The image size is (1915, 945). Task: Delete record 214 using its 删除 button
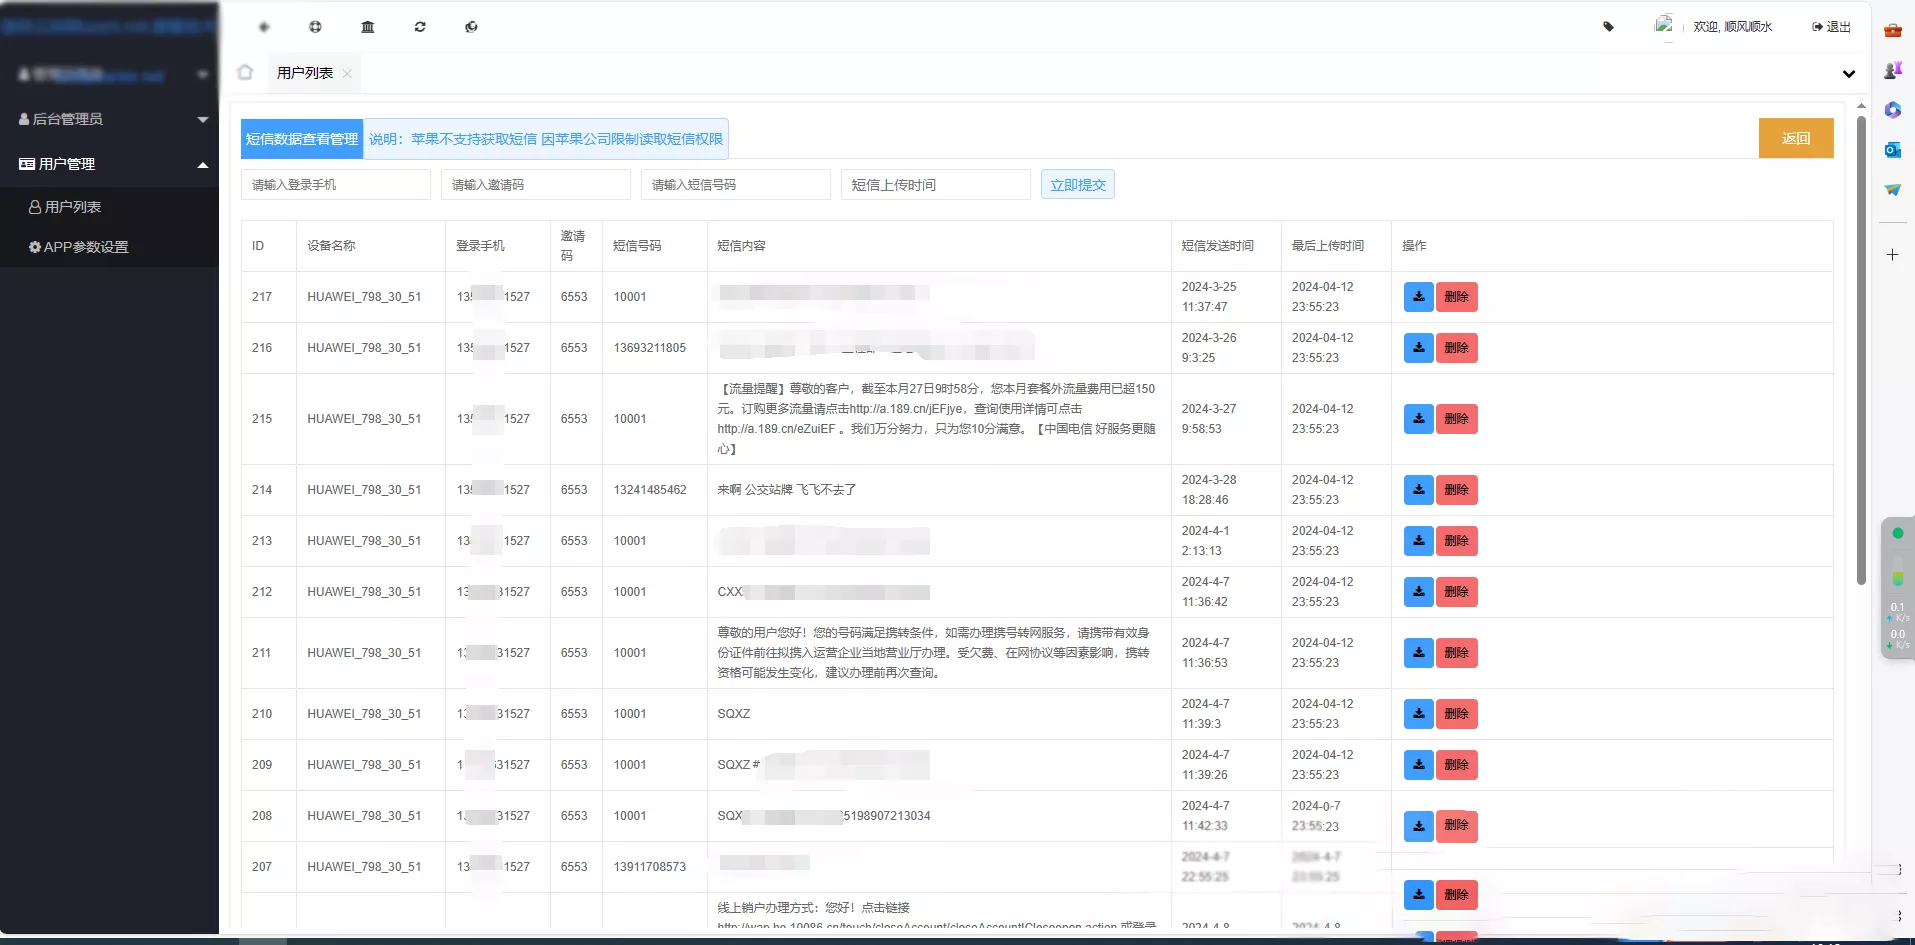[x=1456, y=490]
